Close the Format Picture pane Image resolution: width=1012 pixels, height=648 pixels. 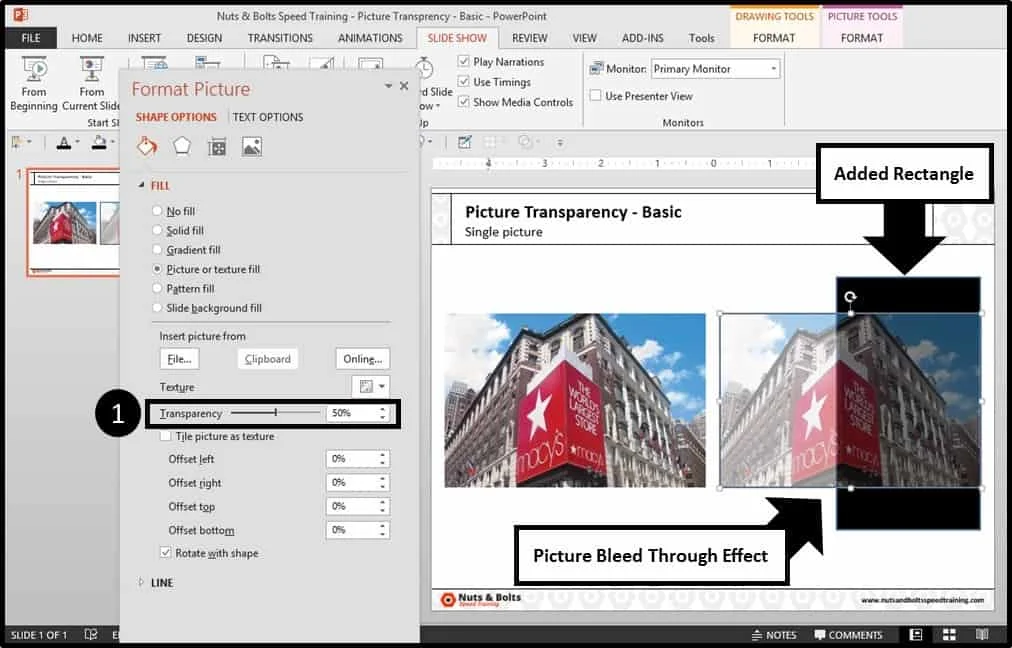(x=404, y=86)
